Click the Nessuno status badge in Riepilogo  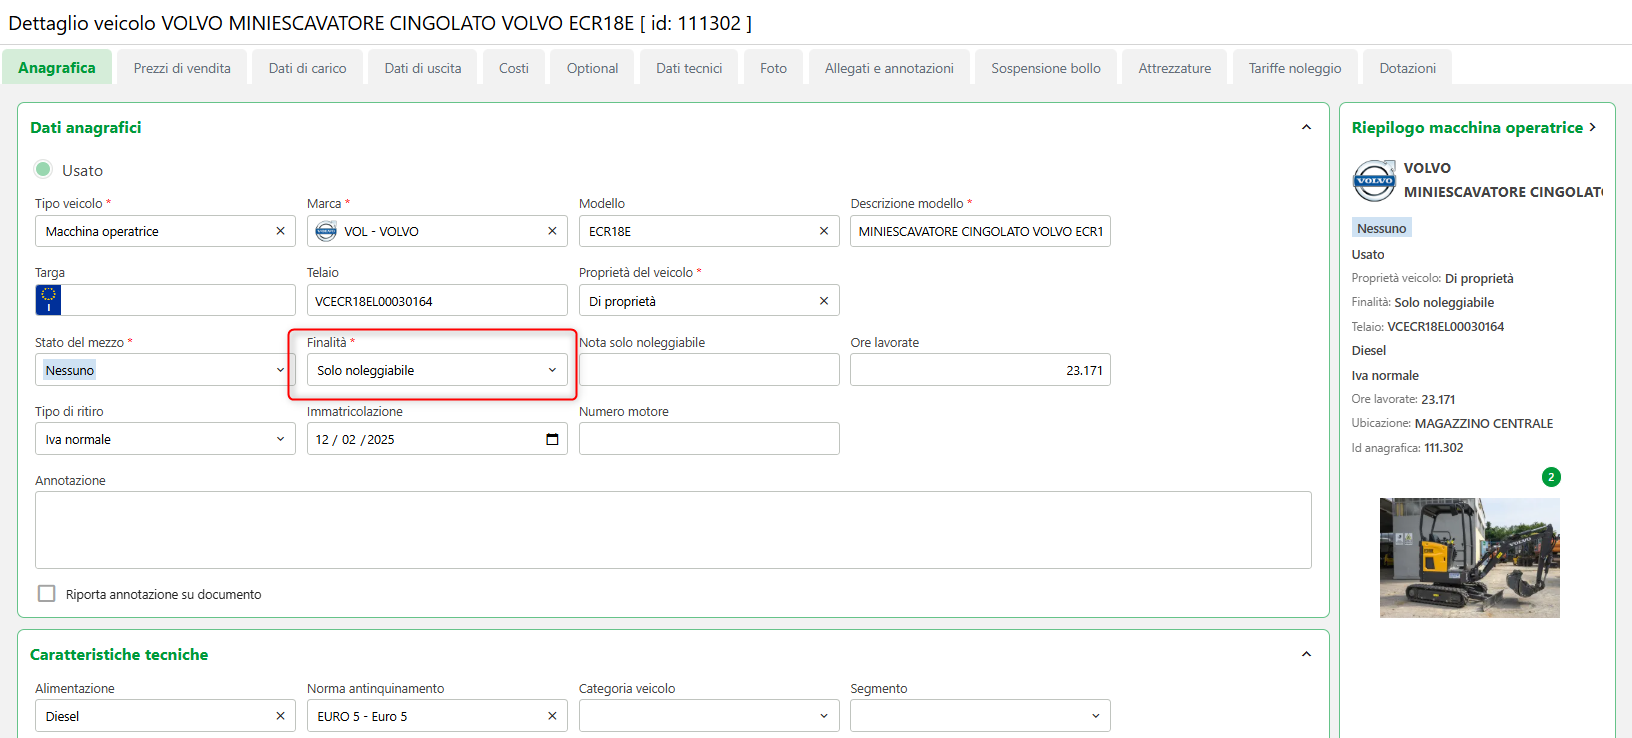(x=1382, y=228)
